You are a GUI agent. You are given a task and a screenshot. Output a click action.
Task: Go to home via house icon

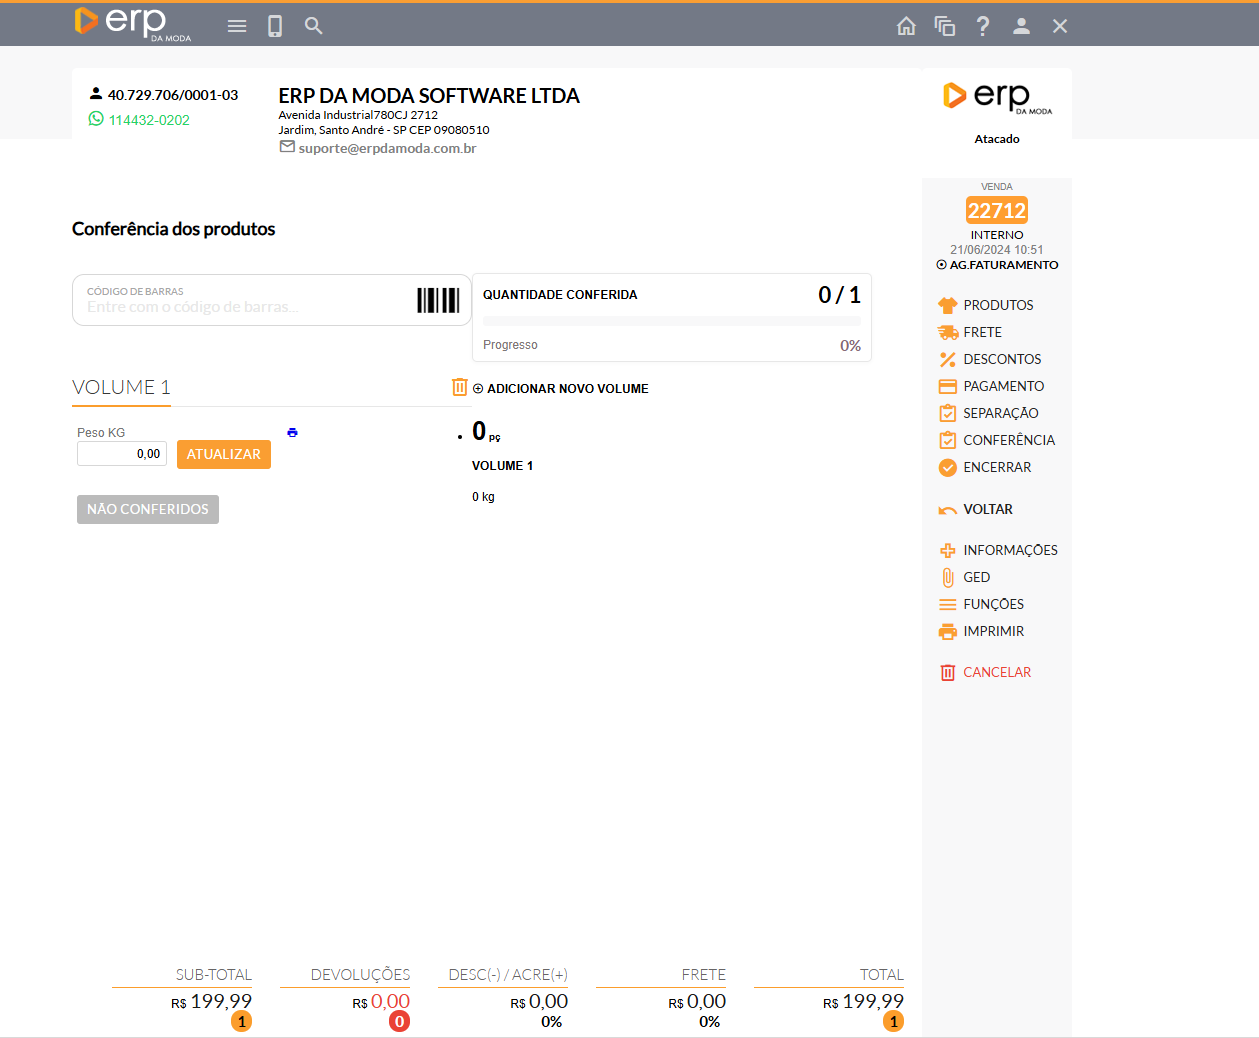(x=906, y=26)
